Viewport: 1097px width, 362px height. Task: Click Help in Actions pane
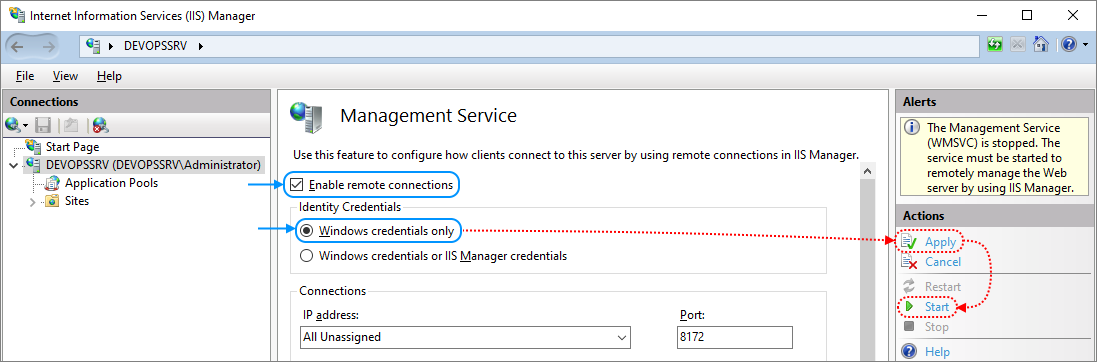(x=937, y=351)
